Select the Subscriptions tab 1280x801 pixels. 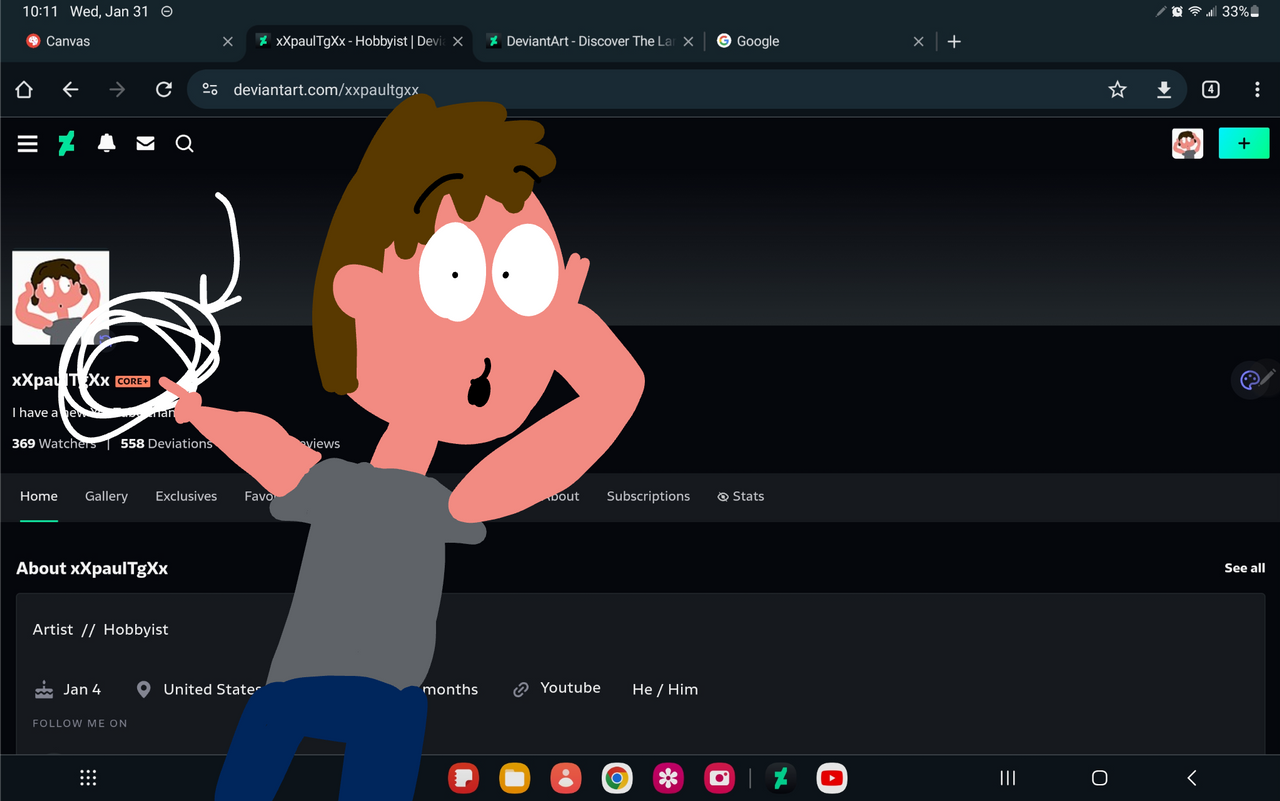pos(648,496)
